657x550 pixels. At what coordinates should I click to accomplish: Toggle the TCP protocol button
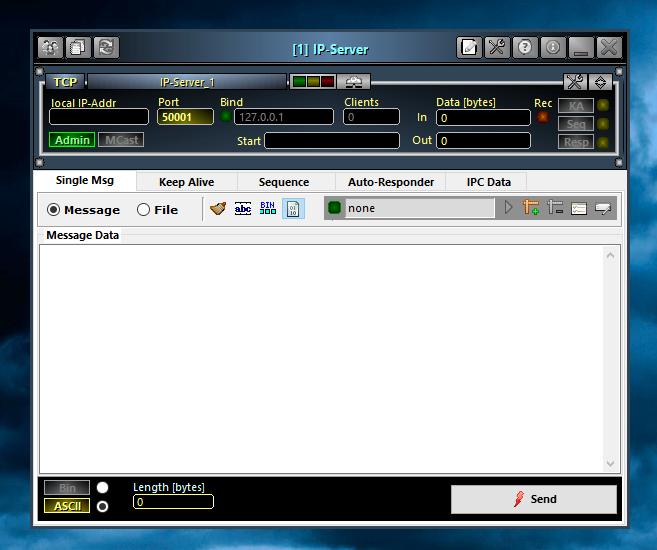[65, 82]
